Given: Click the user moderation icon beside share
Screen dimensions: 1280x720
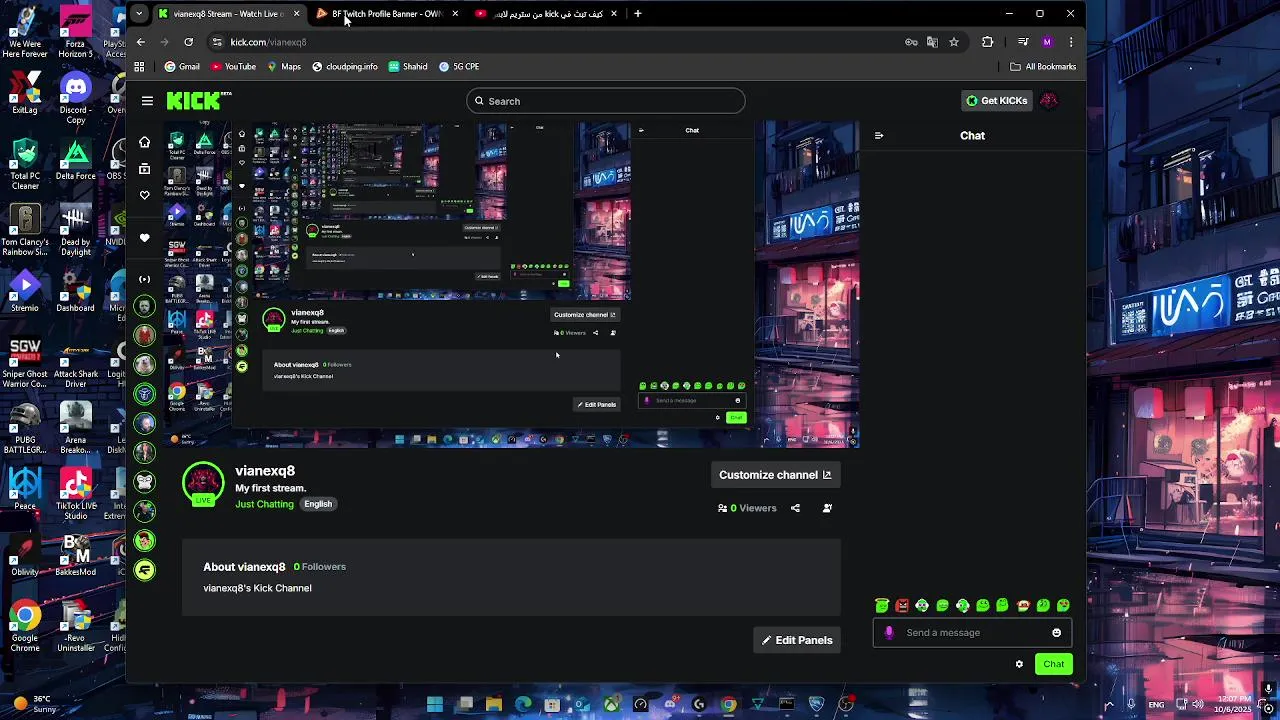Looking at the screenshot, I should (x=827, y=508).
